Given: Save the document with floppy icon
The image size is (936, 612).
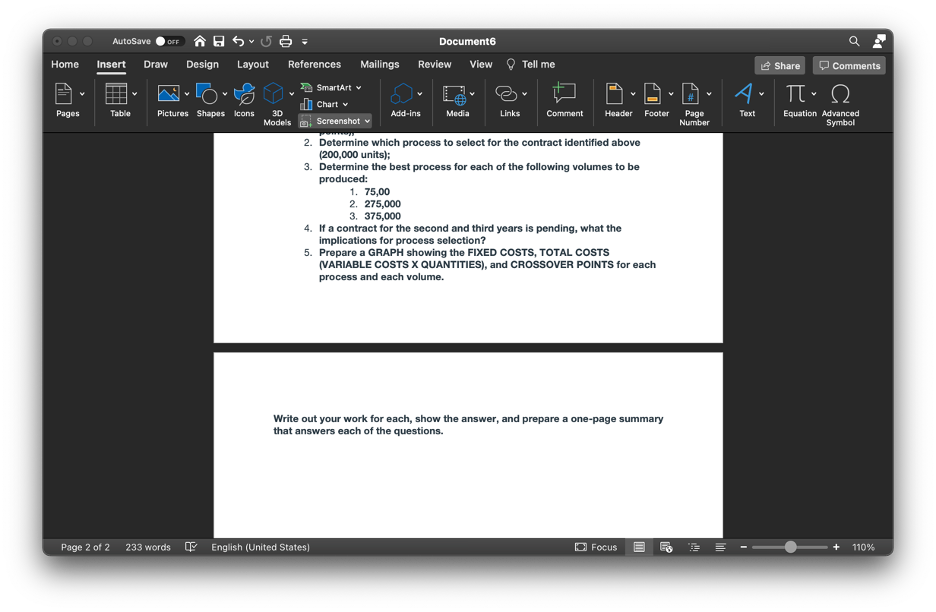Looking at the screenshot, I should pos(219,41).
